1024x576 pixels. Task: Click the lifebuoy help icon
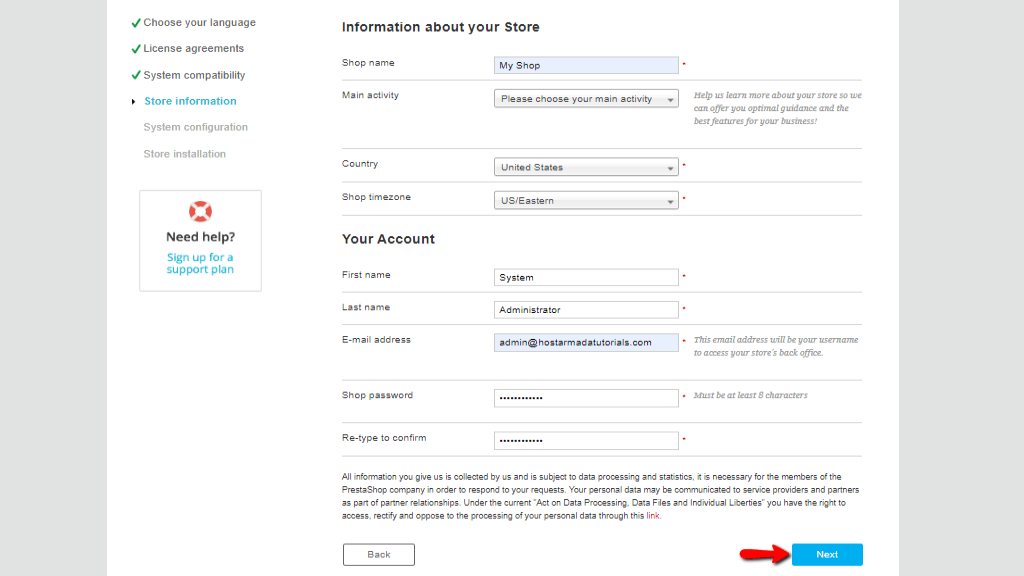pos(200,212)
